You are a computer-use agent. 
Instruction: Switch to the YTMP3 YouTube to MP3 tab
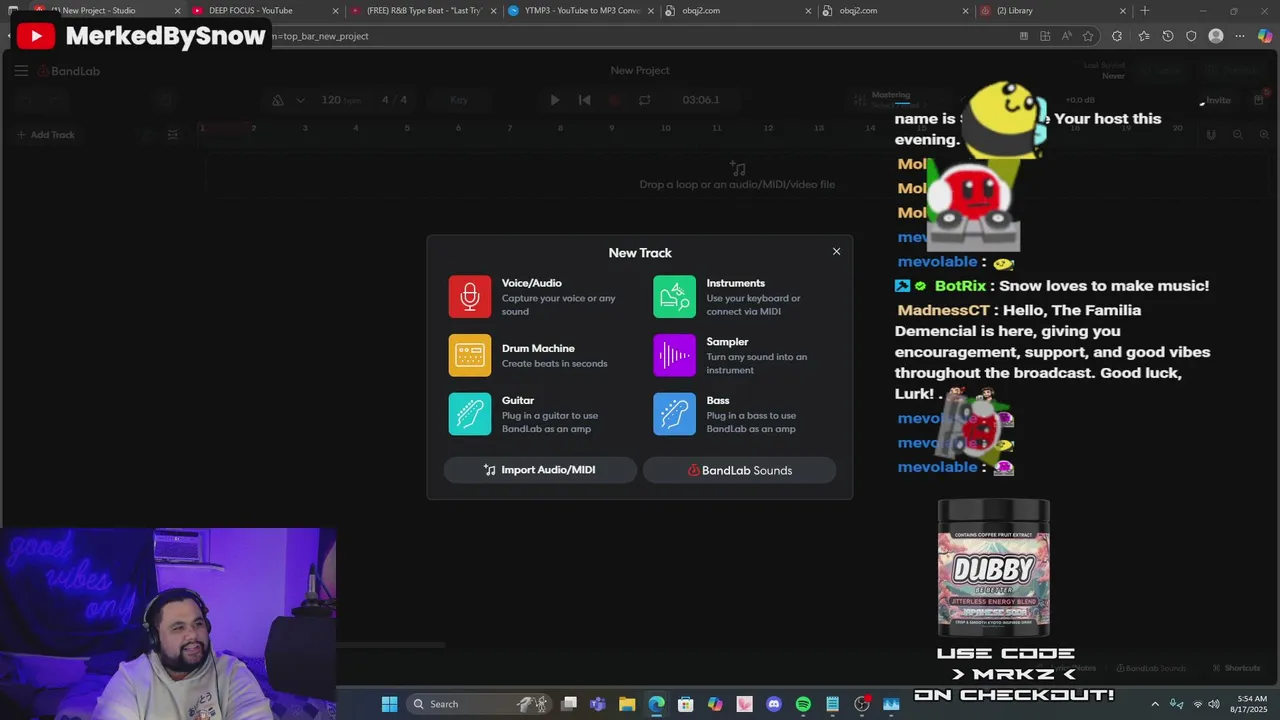(x=581, y=11)
